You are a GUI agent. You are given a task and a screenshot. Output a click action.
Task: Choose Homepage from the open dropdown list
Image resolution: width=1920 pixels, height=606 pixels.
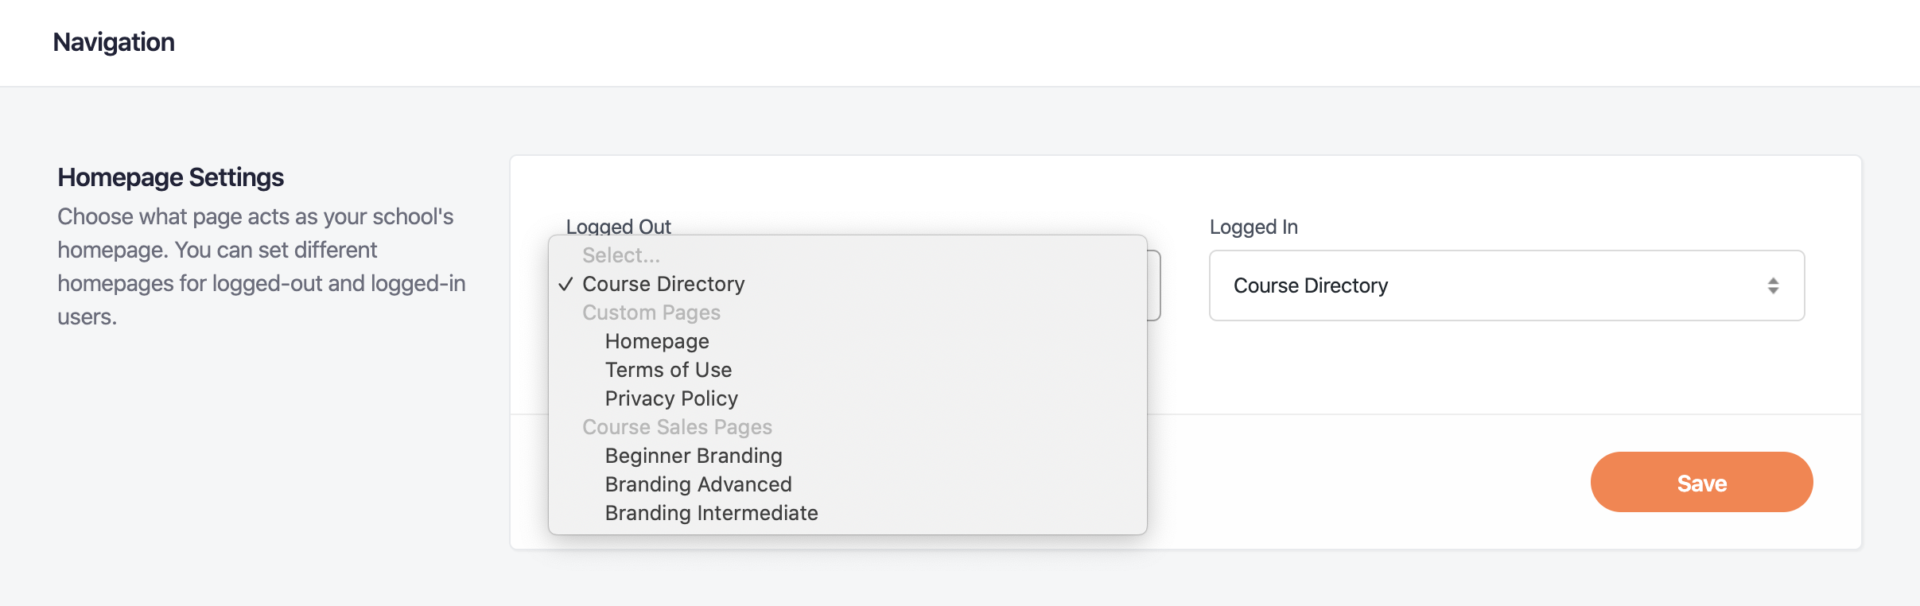pyautogui.click(x=656, y=341)
